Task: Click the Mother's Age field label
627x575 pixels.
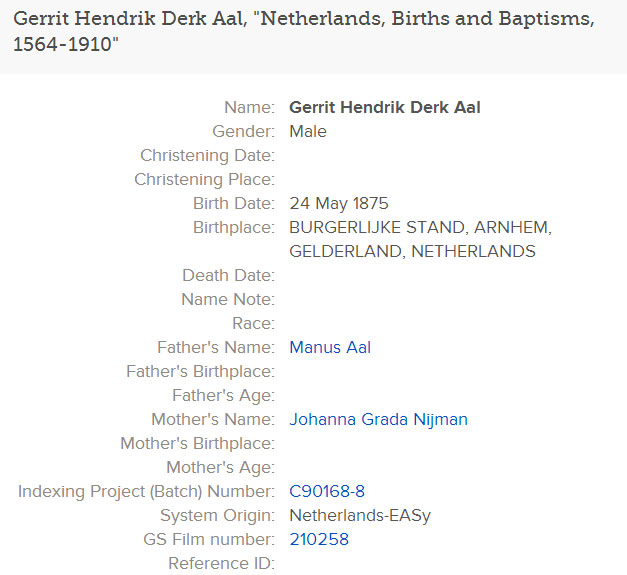Action: tap(220, 468)
